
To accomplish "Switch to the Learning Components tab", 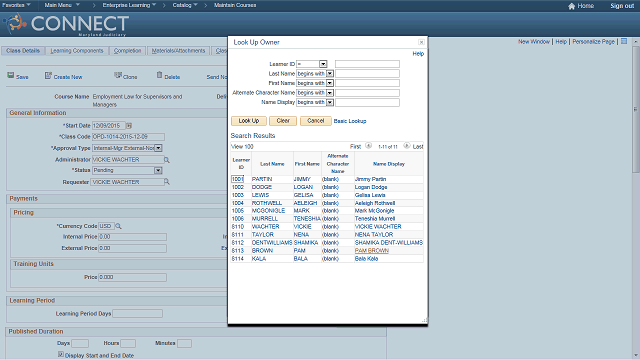I will point(77,51).
